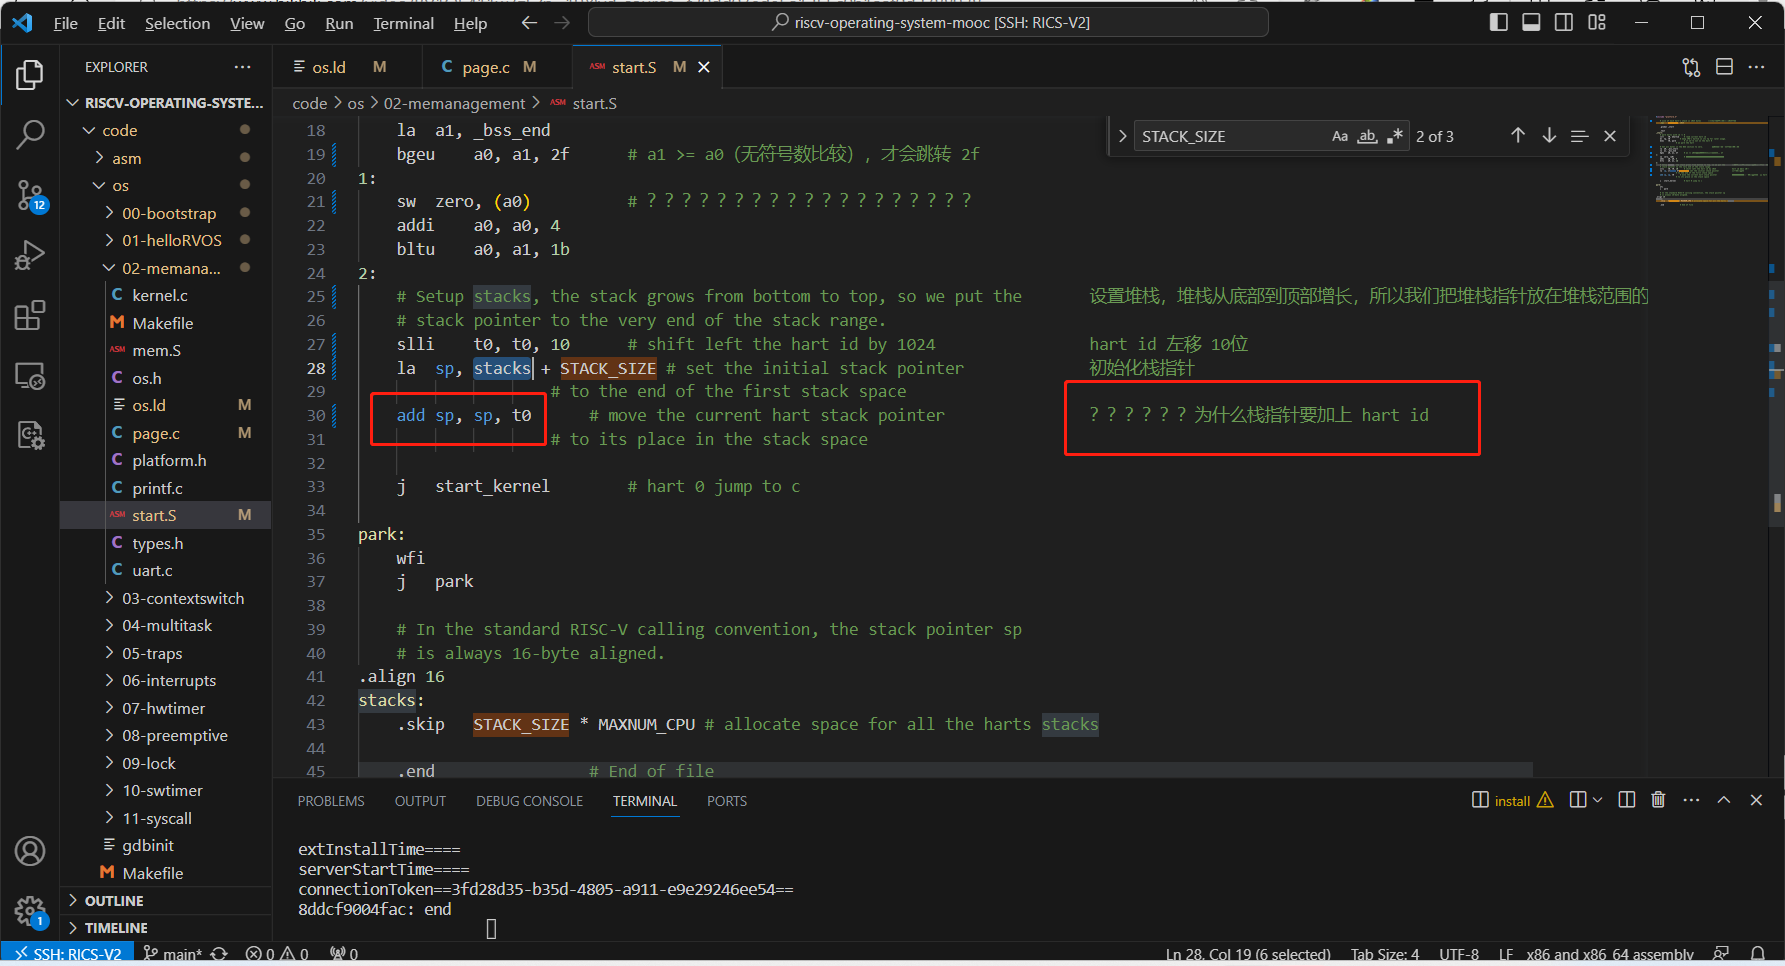1785x966 pixels.
Task: Close the terminal panel
Action: [1756, 800]
